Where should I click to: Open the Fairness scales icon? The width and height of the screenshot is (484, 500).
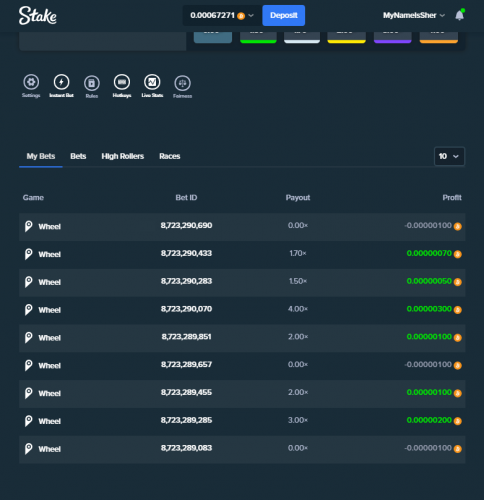click(x=182, y=83)
